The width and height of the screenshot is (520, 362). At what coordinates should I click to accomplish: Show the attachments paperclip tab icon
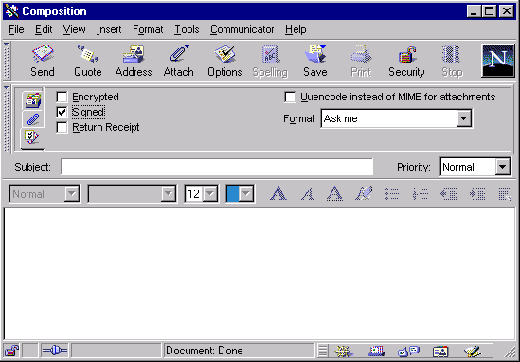pos(33,119)
